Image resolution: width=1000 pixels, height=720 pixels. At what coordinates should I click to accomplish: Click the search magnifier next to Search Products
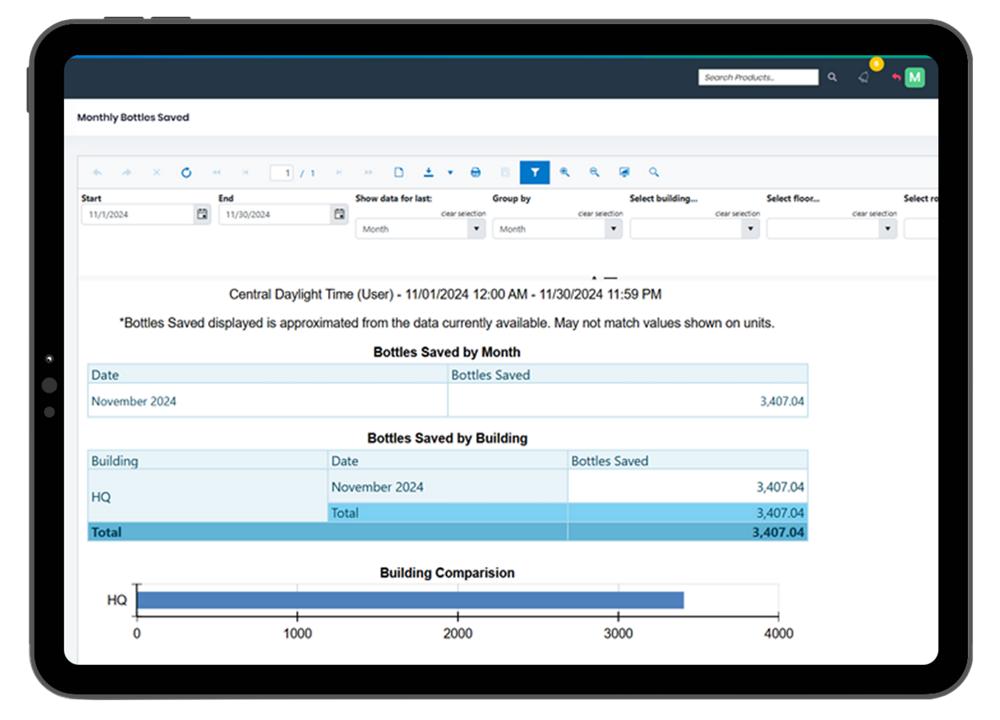(833, 77)
